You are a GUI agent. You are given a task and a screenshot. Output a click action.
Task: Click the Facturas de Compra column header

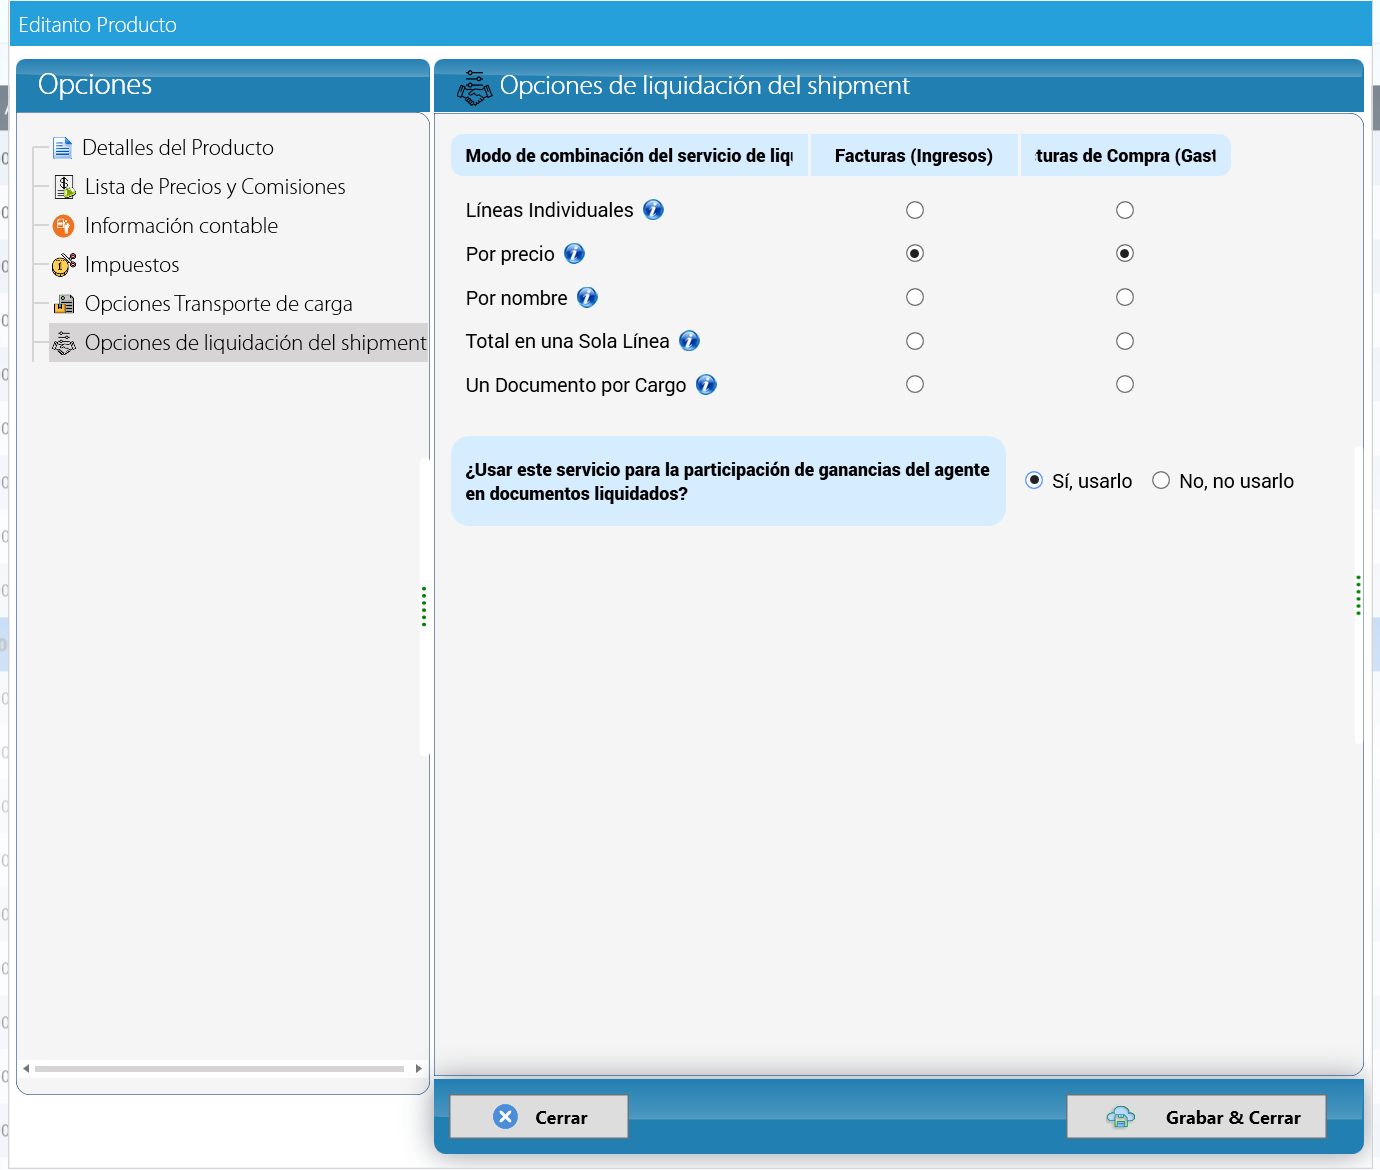click(x=1126, y=156)
